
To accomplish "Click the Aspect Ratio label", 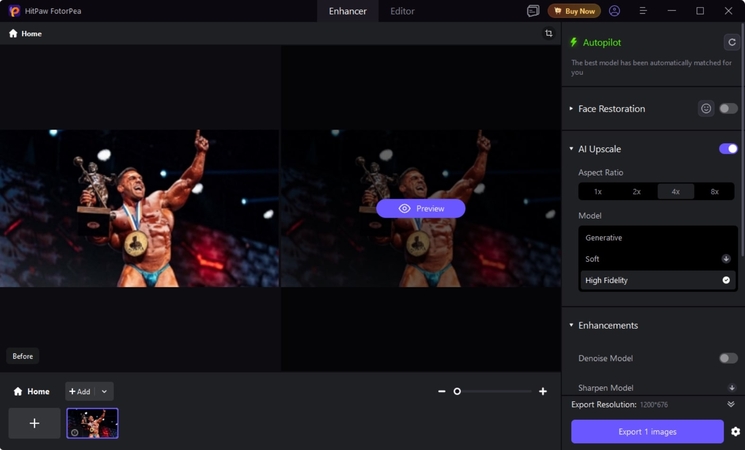I will (601, 172).
